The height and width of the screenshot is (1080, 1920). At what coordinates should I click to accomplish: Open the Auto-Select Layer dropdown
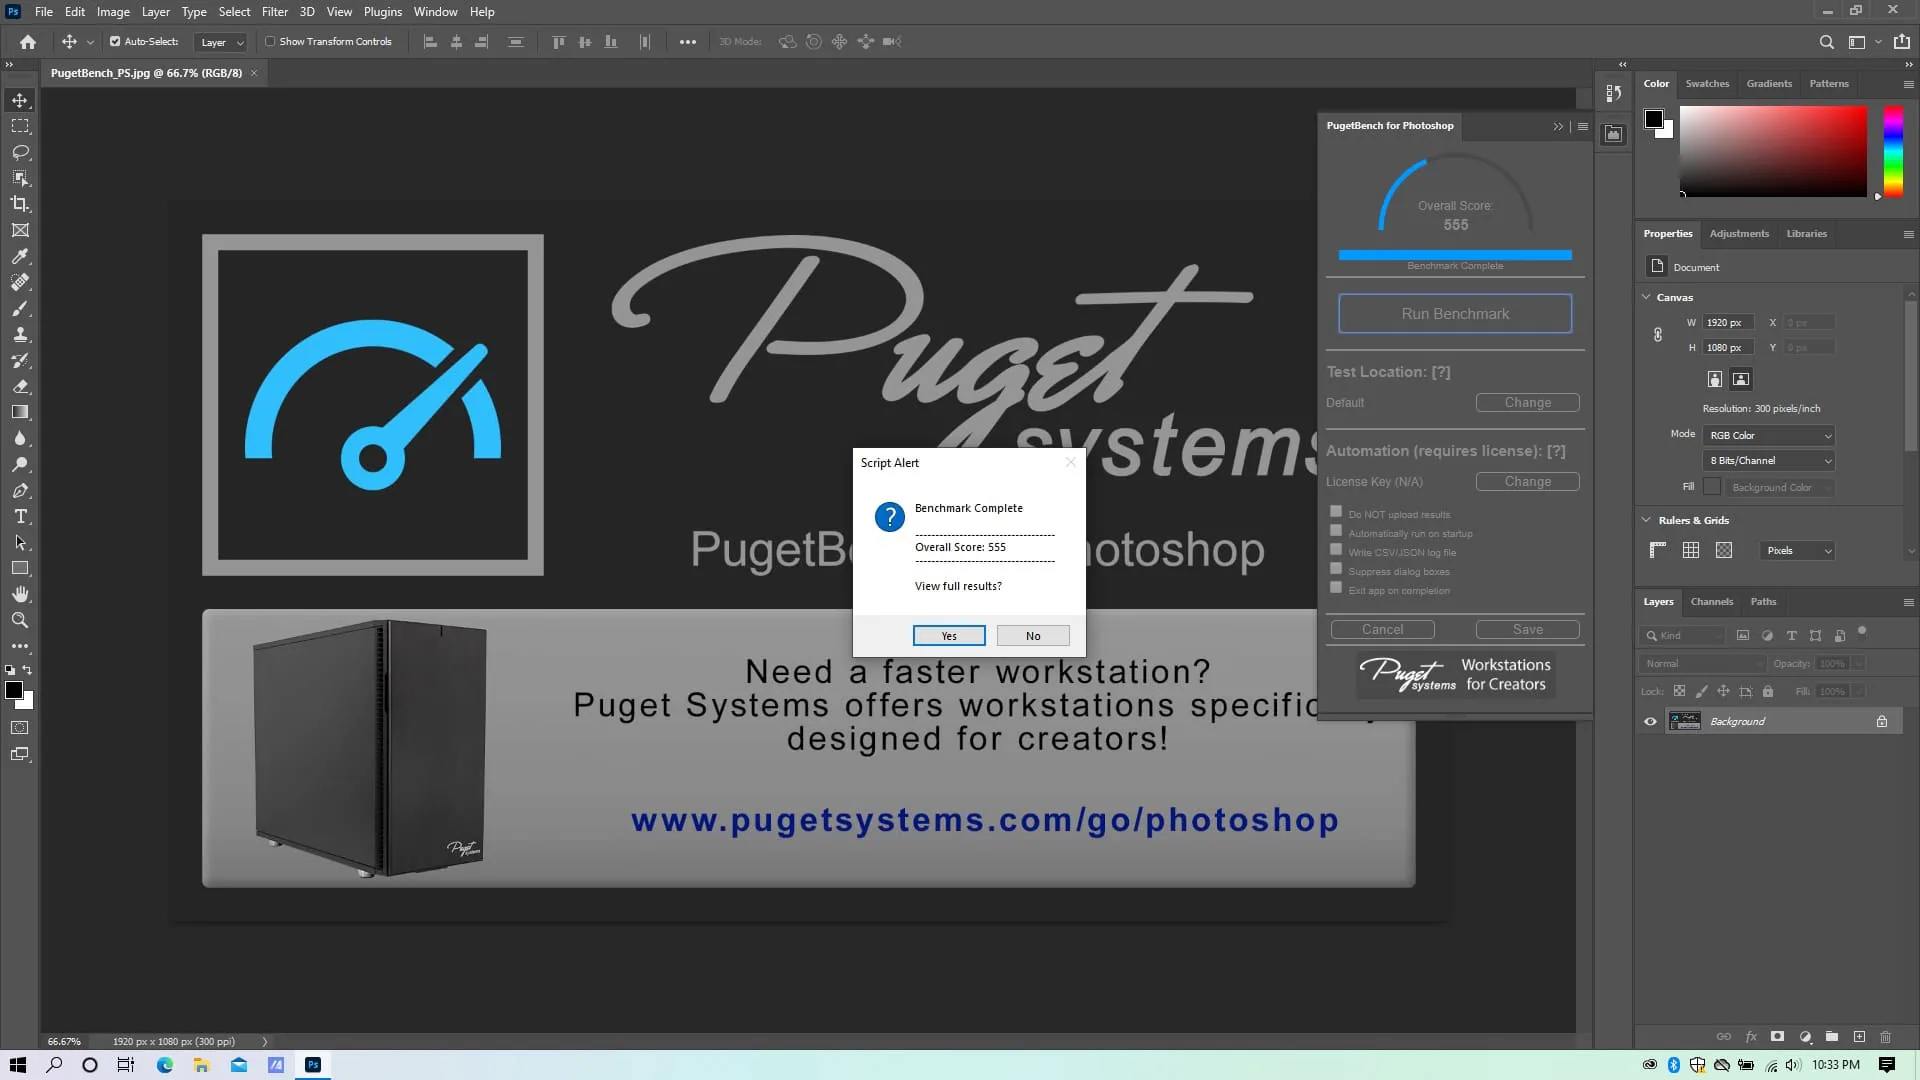(221, 42)
